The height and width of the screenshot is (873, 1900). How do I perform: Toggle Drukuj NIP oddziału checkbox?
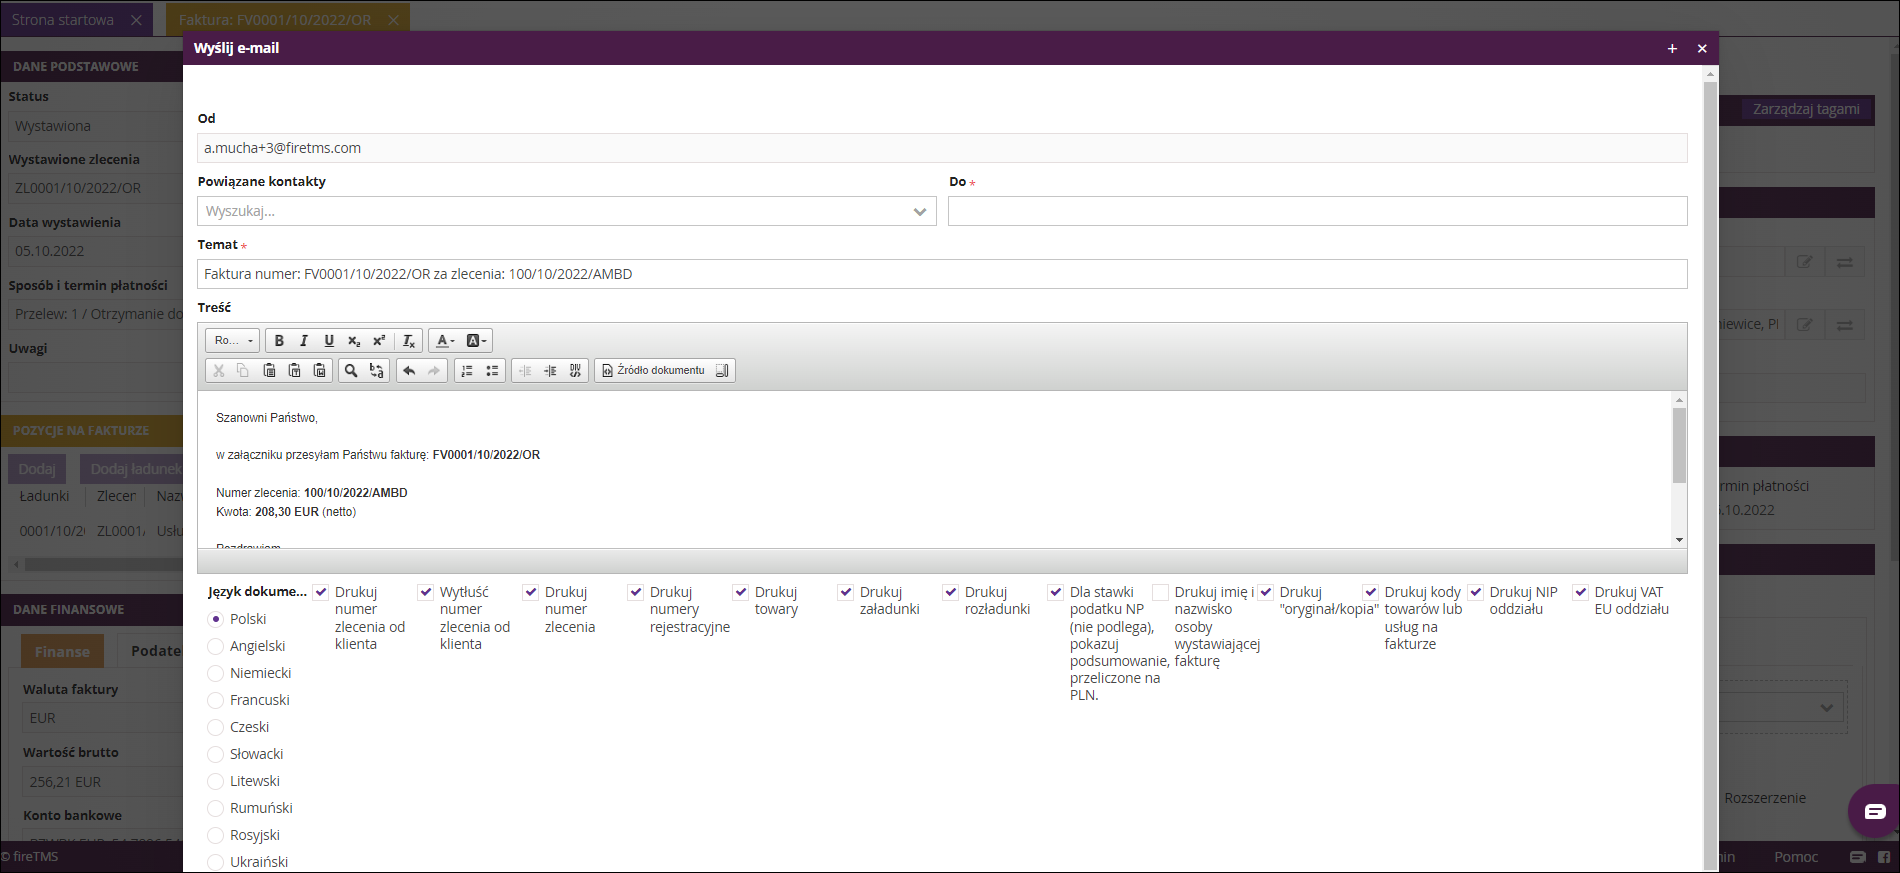click(x=1476, y=592)
